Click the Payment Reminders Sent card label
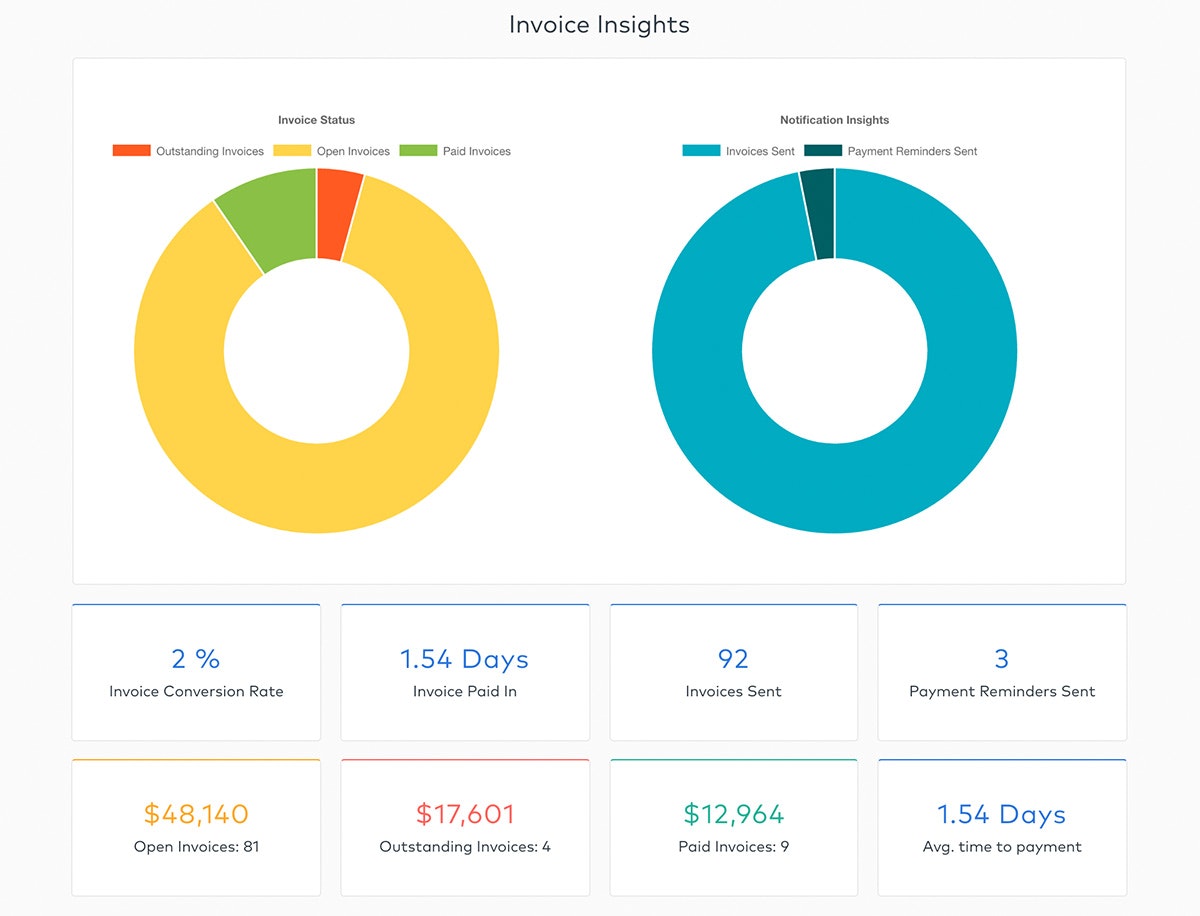Image resolution: width=1200 pixels, height=916 pixels. 1002,691
